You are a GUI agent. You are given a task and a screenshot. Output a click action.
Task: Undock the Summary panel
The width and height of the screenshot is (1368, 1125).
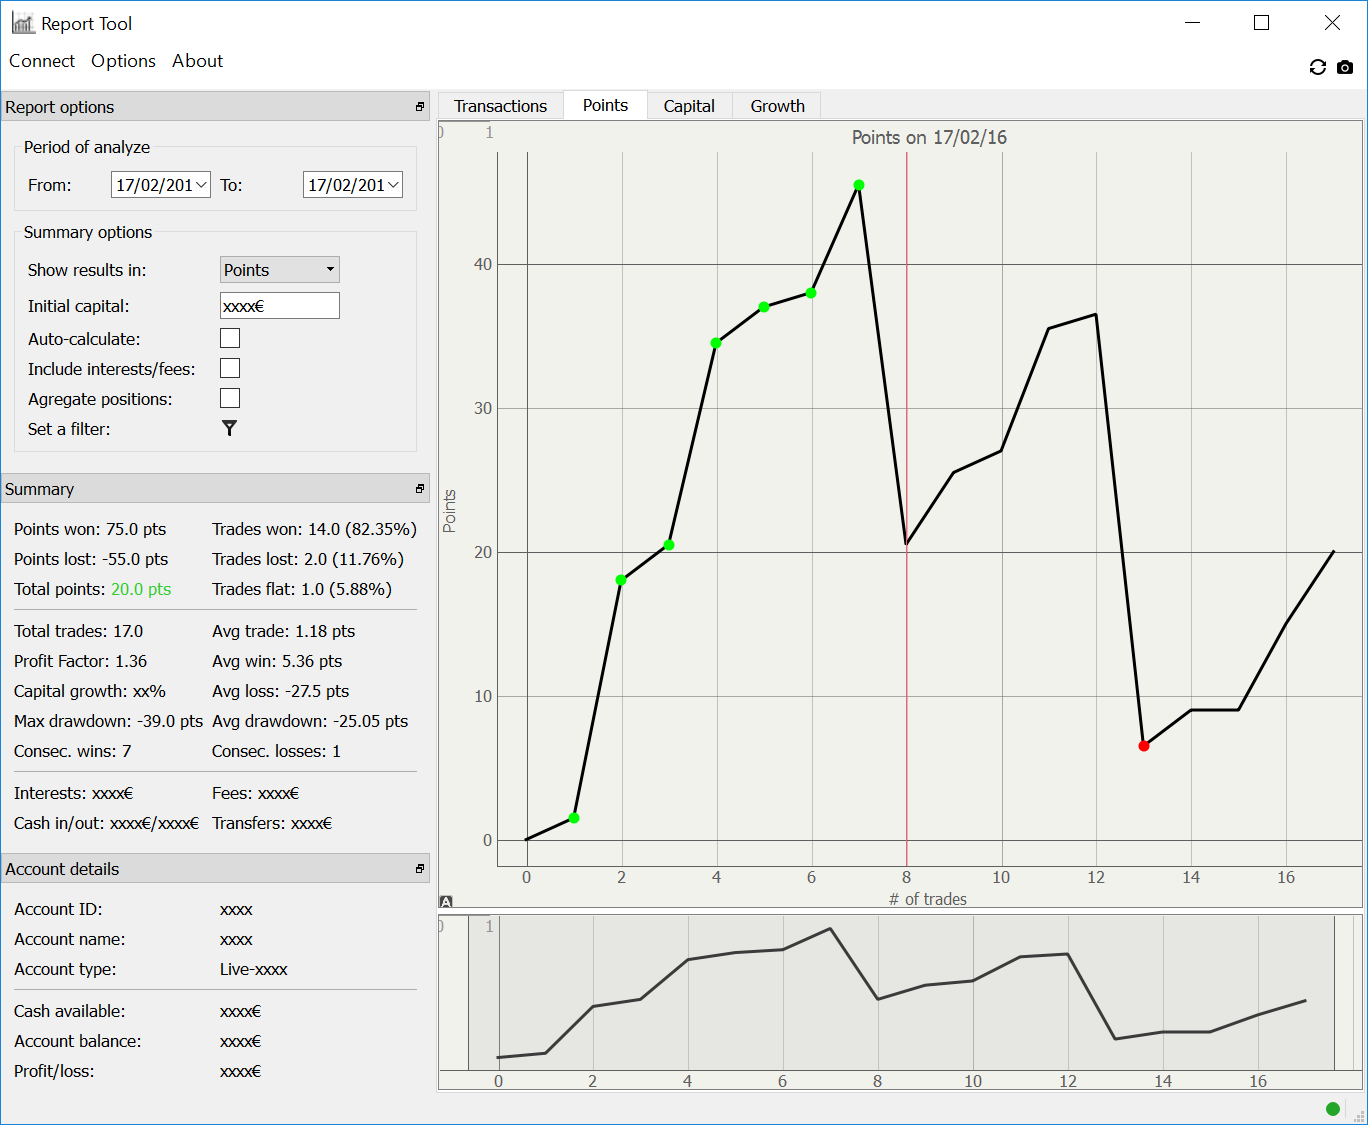420,489
